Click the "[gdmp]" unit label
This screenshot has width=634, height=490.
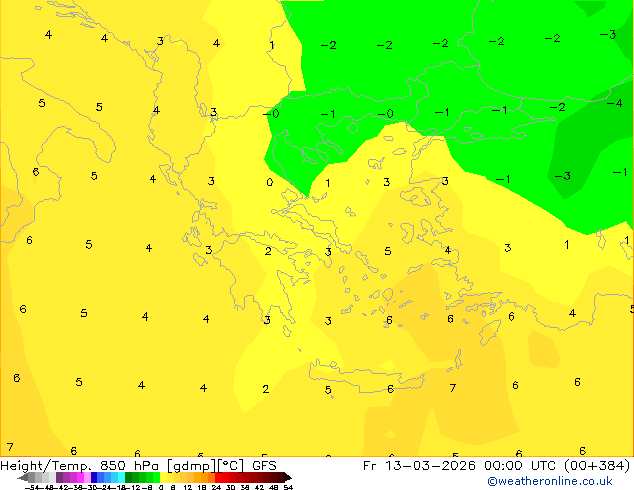pyautogui.click(x=191, y=466)
